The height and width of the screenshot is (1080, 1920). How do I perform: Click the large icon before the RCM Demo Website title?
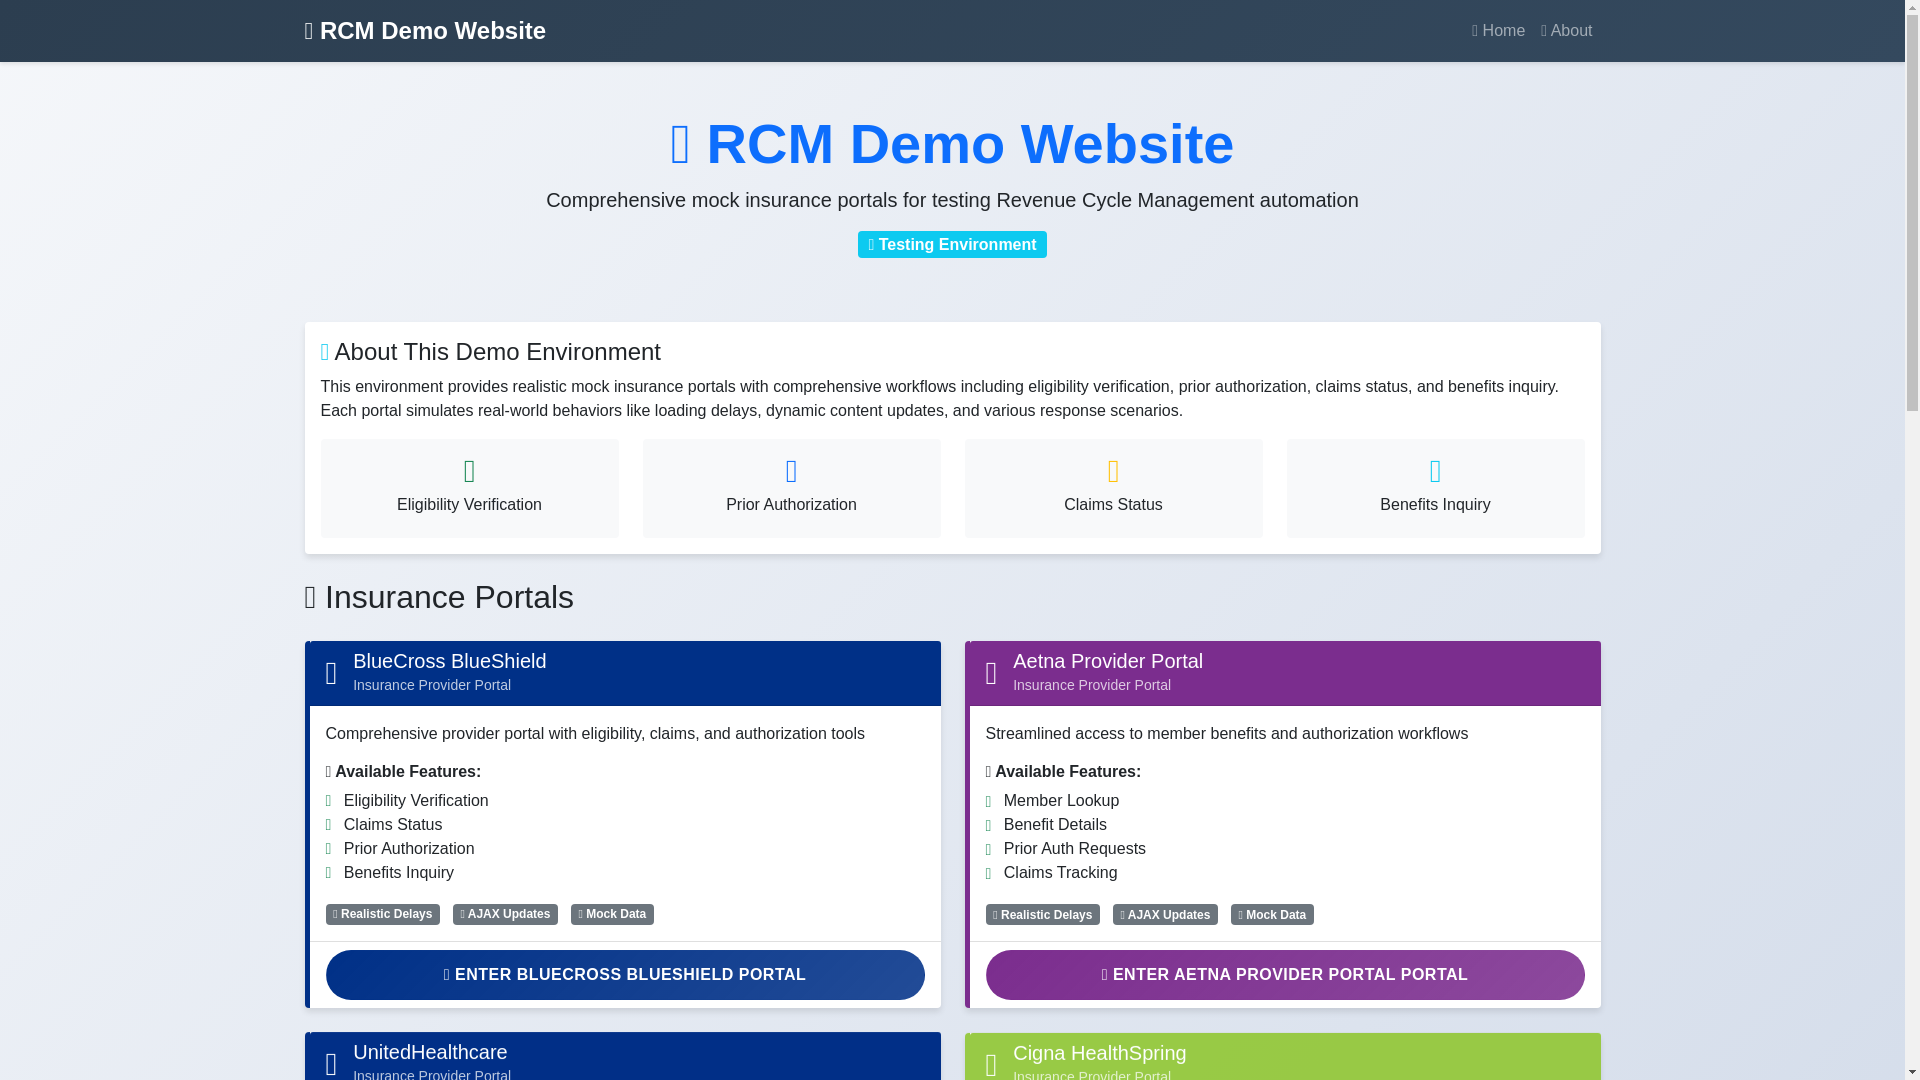click(x=680, y=144)
